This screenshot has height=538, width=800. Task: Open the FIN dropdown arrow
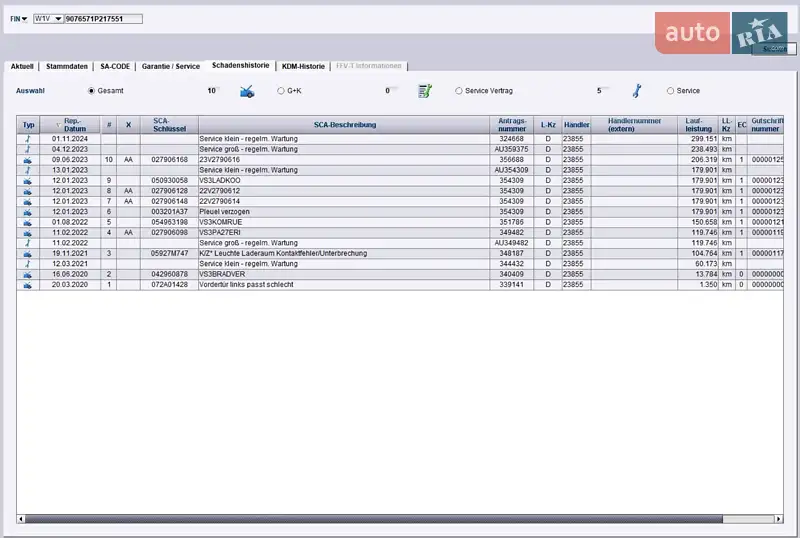[x=24, y=19]
